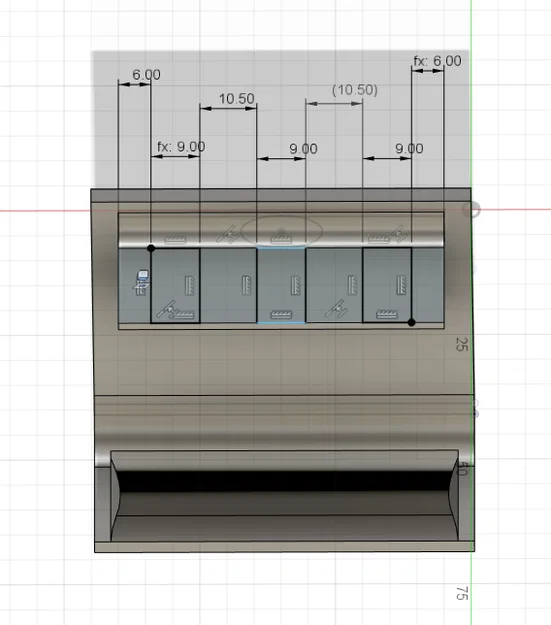Click vertical constraint icon in the (10.50) region

pos(352,285)
